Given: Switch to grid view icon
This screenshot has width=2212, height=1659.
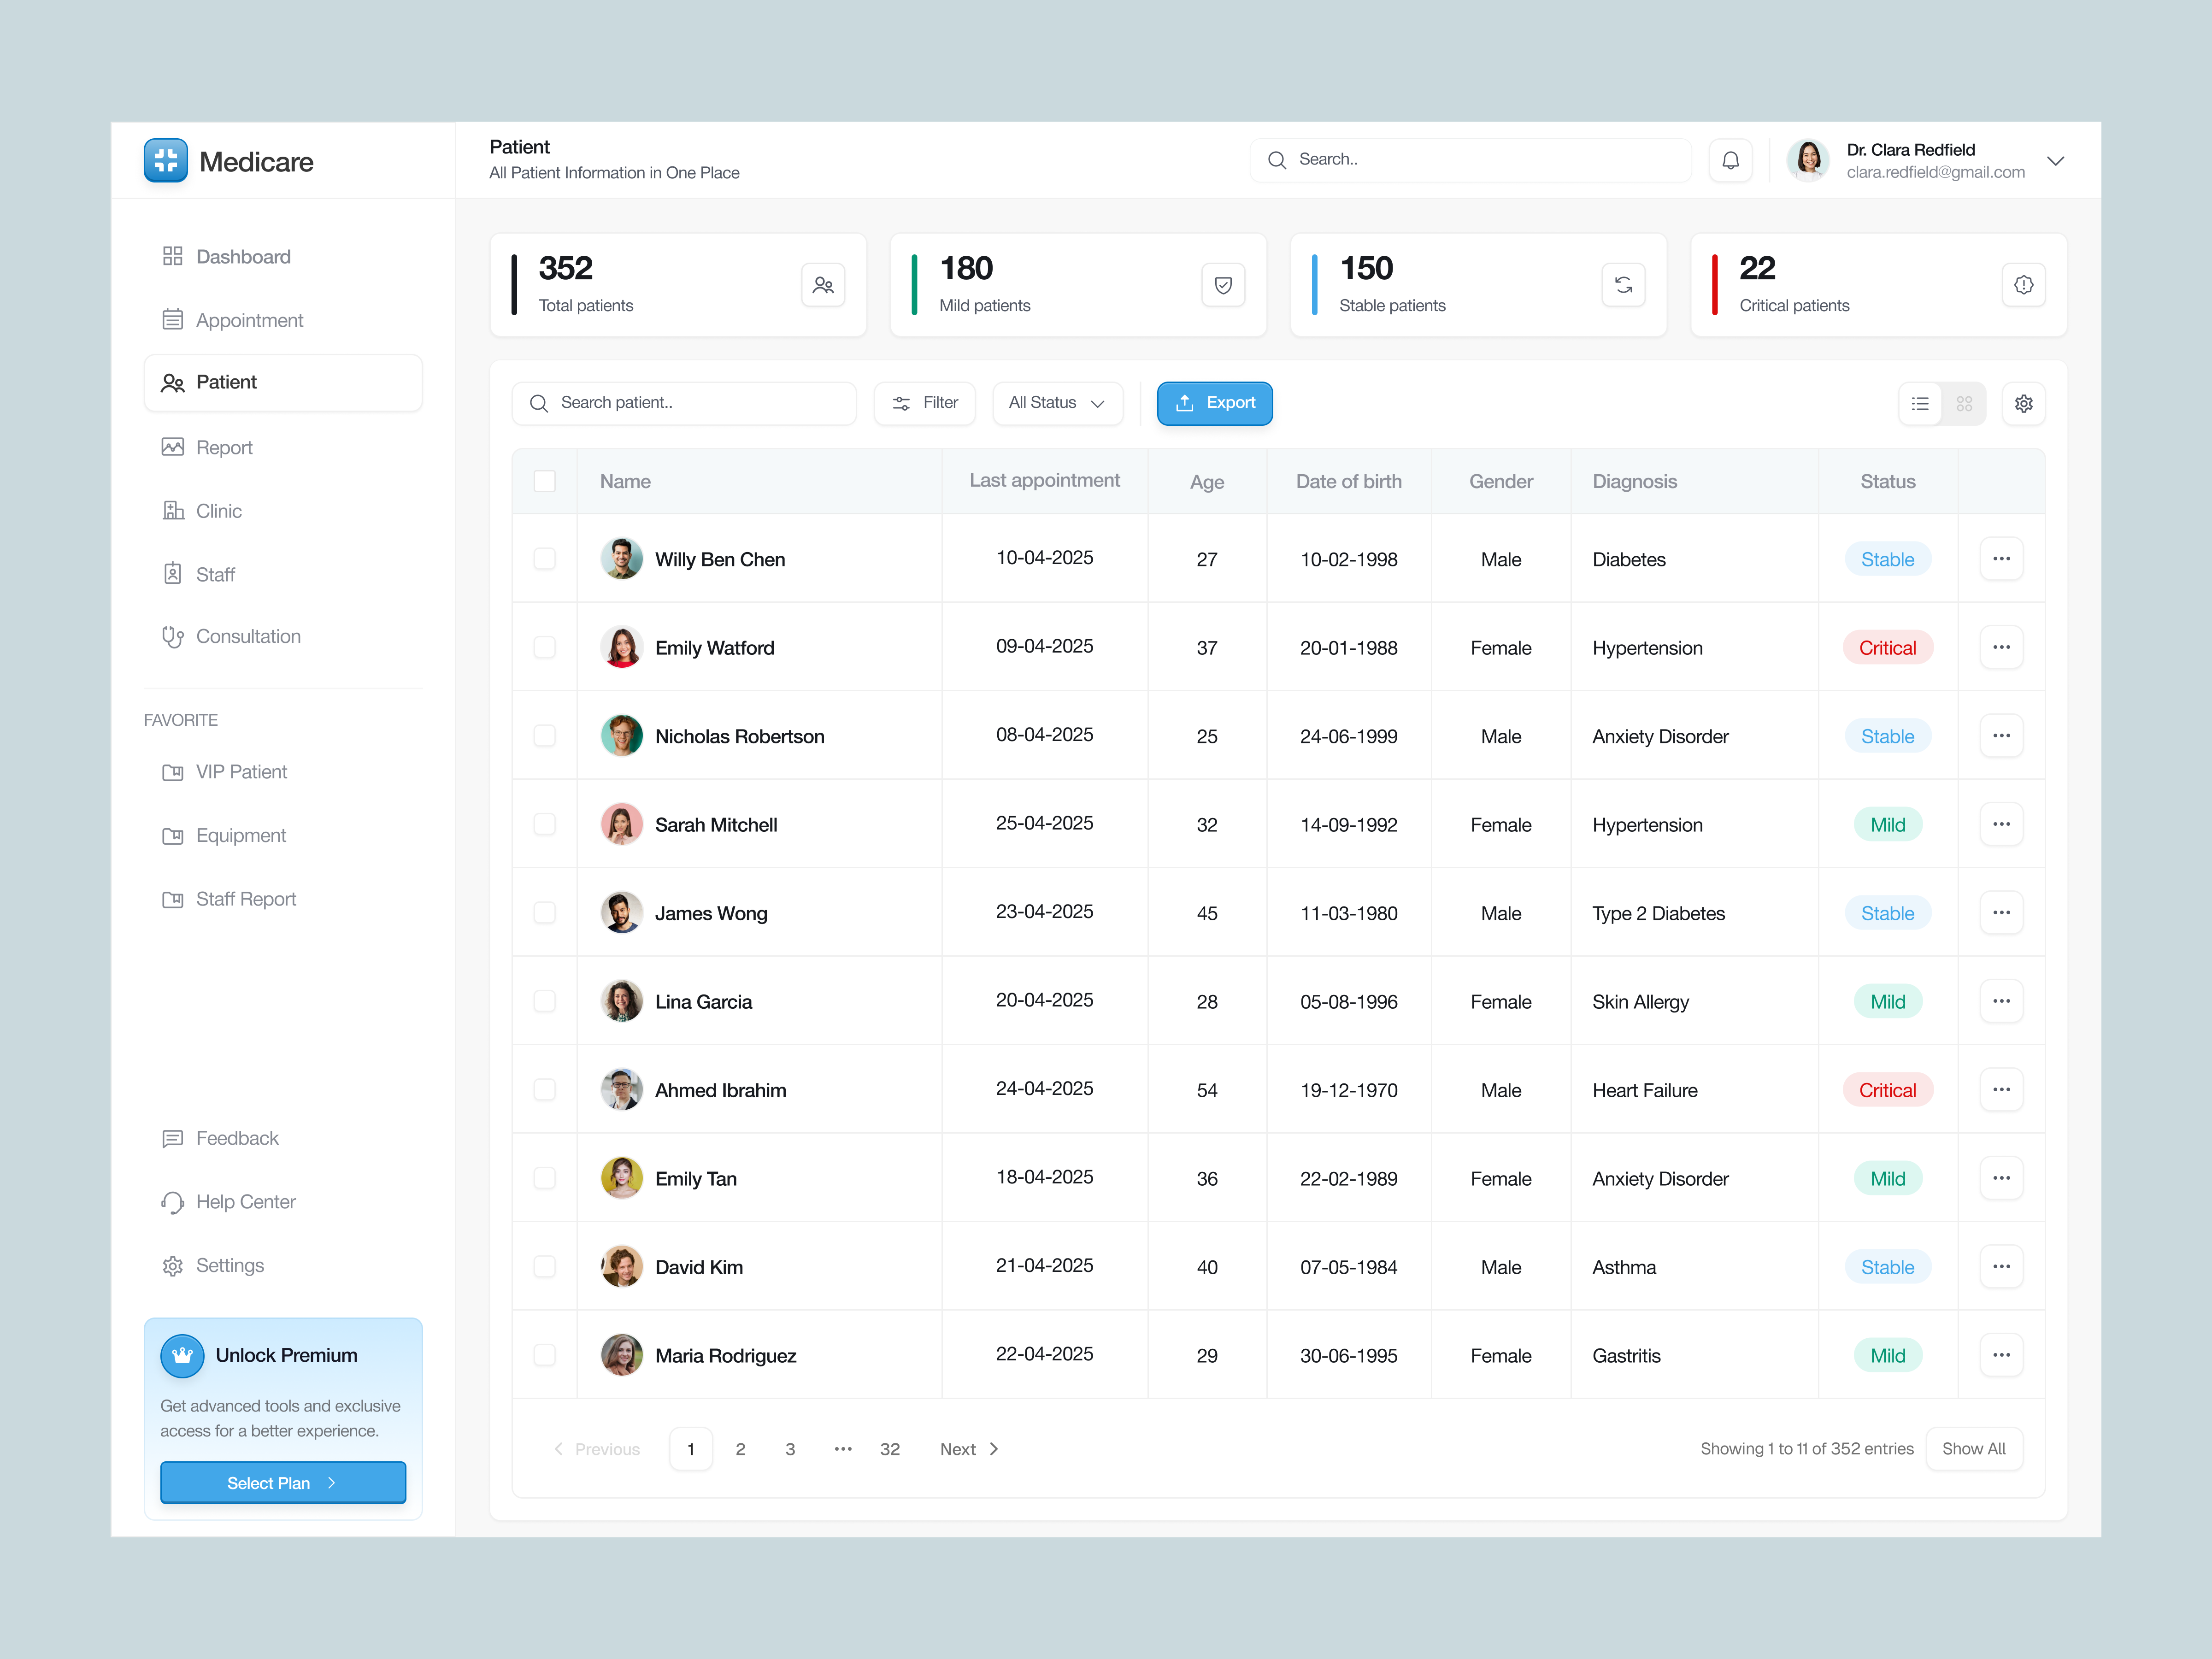Looking at the screenshot, I should 1964,403.
